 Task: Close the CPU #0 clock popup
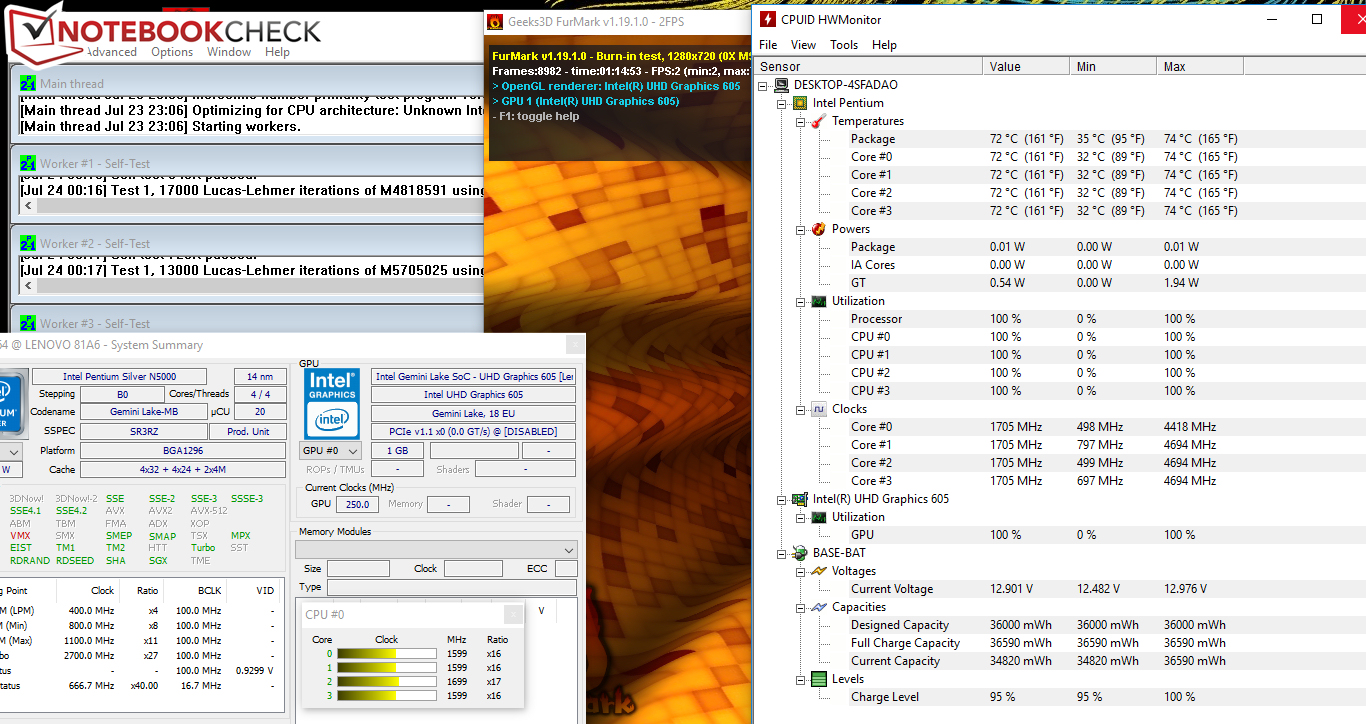[513, 614]
